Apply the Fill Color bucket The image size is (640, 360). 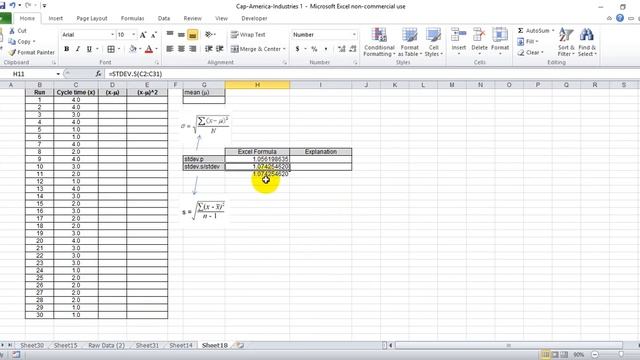[133, 49]
